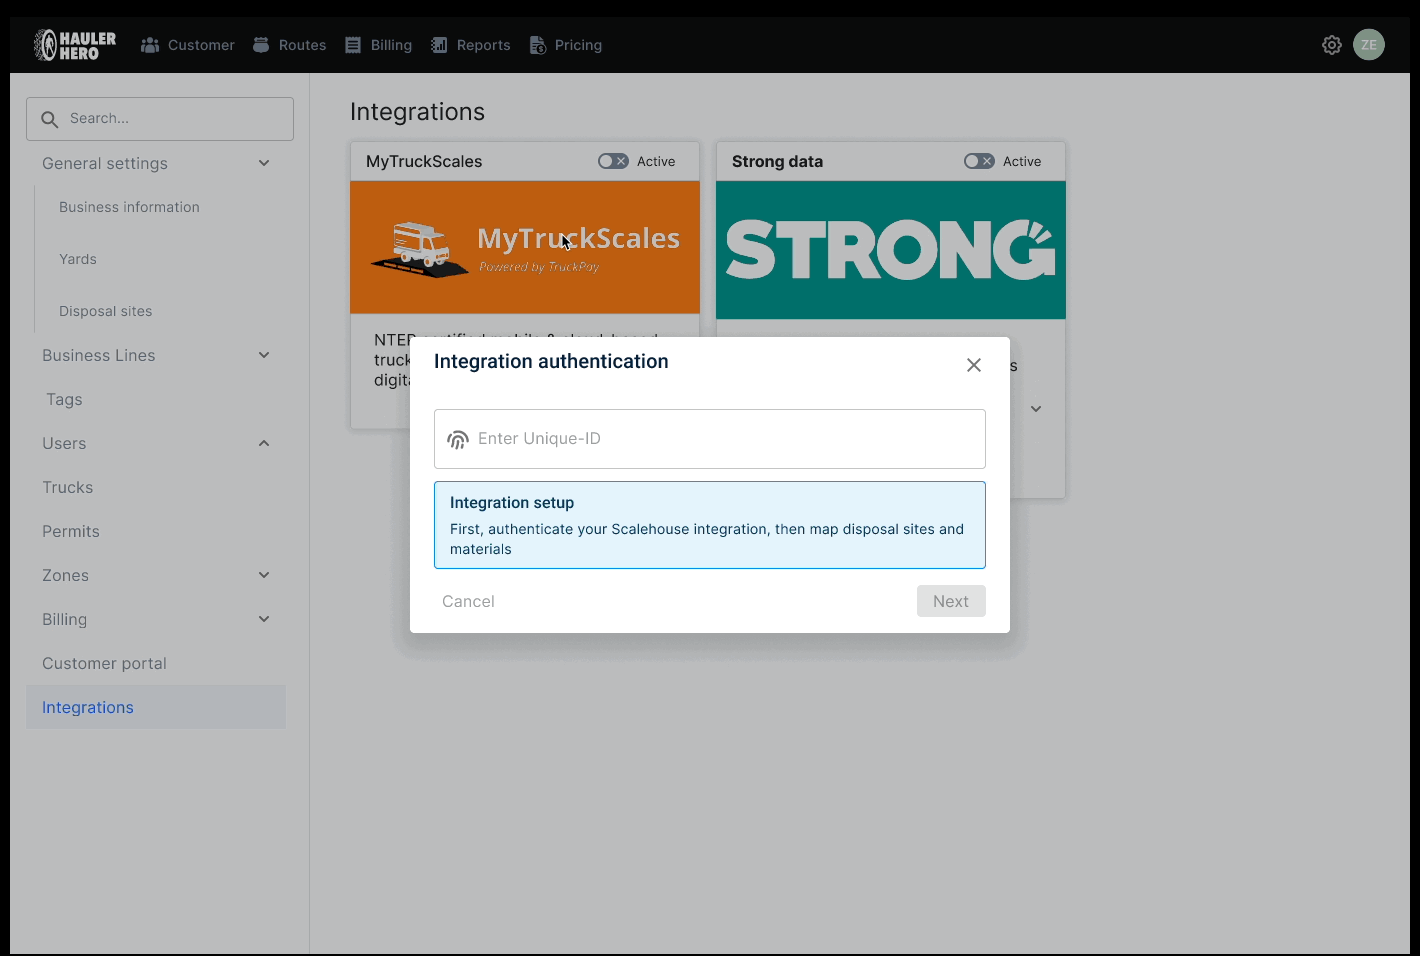Screen dimensions: 1420x956
Task: Click the Reports chart icon
Action: click(x=439, y=45)
